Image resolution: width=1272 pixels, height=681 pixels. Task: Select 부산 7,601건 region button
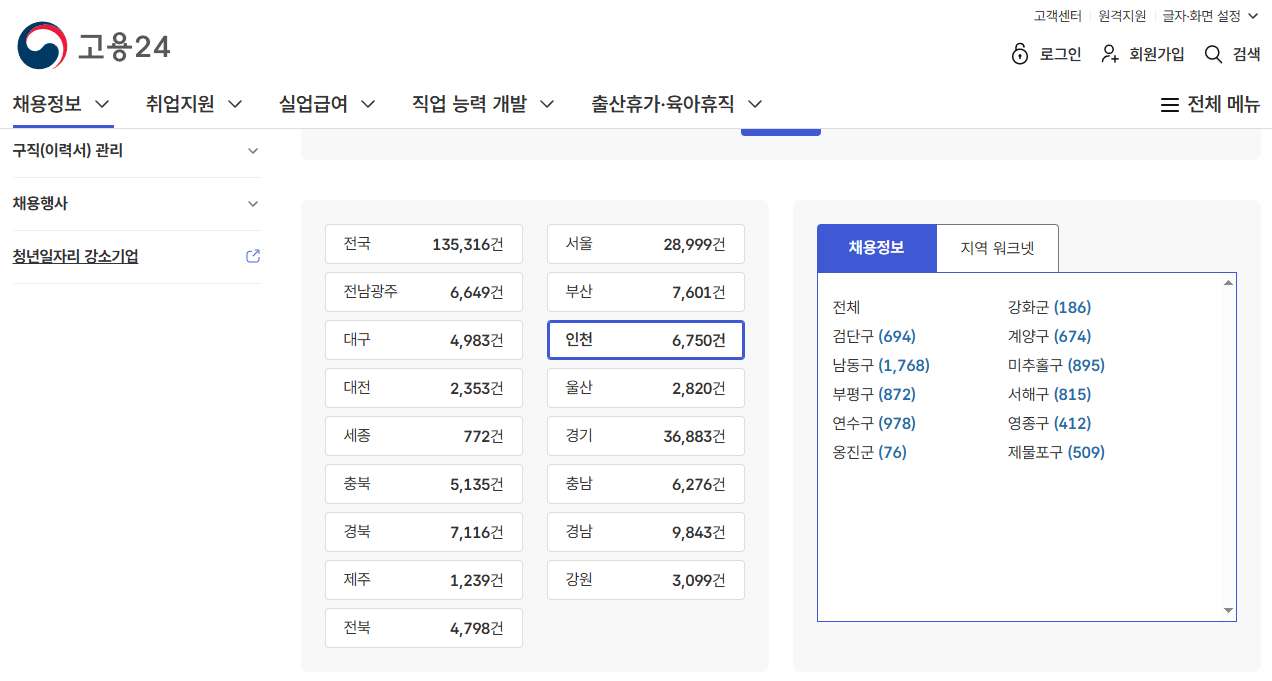646,292
